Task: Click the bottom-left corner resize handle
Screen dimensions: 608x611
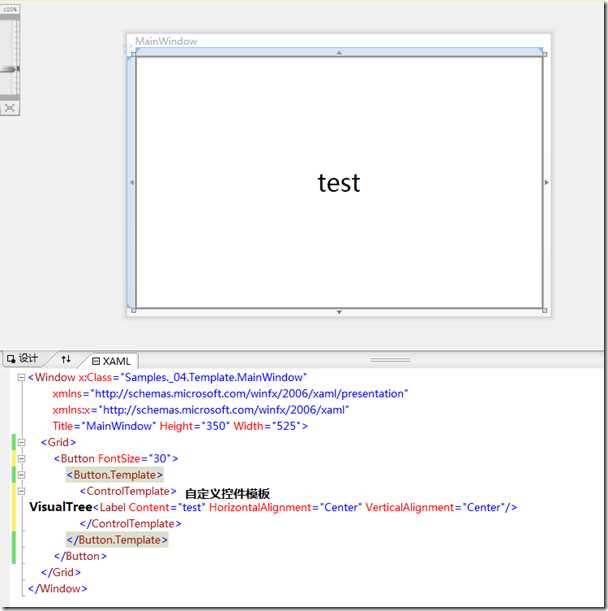Action: pos(133,311)
